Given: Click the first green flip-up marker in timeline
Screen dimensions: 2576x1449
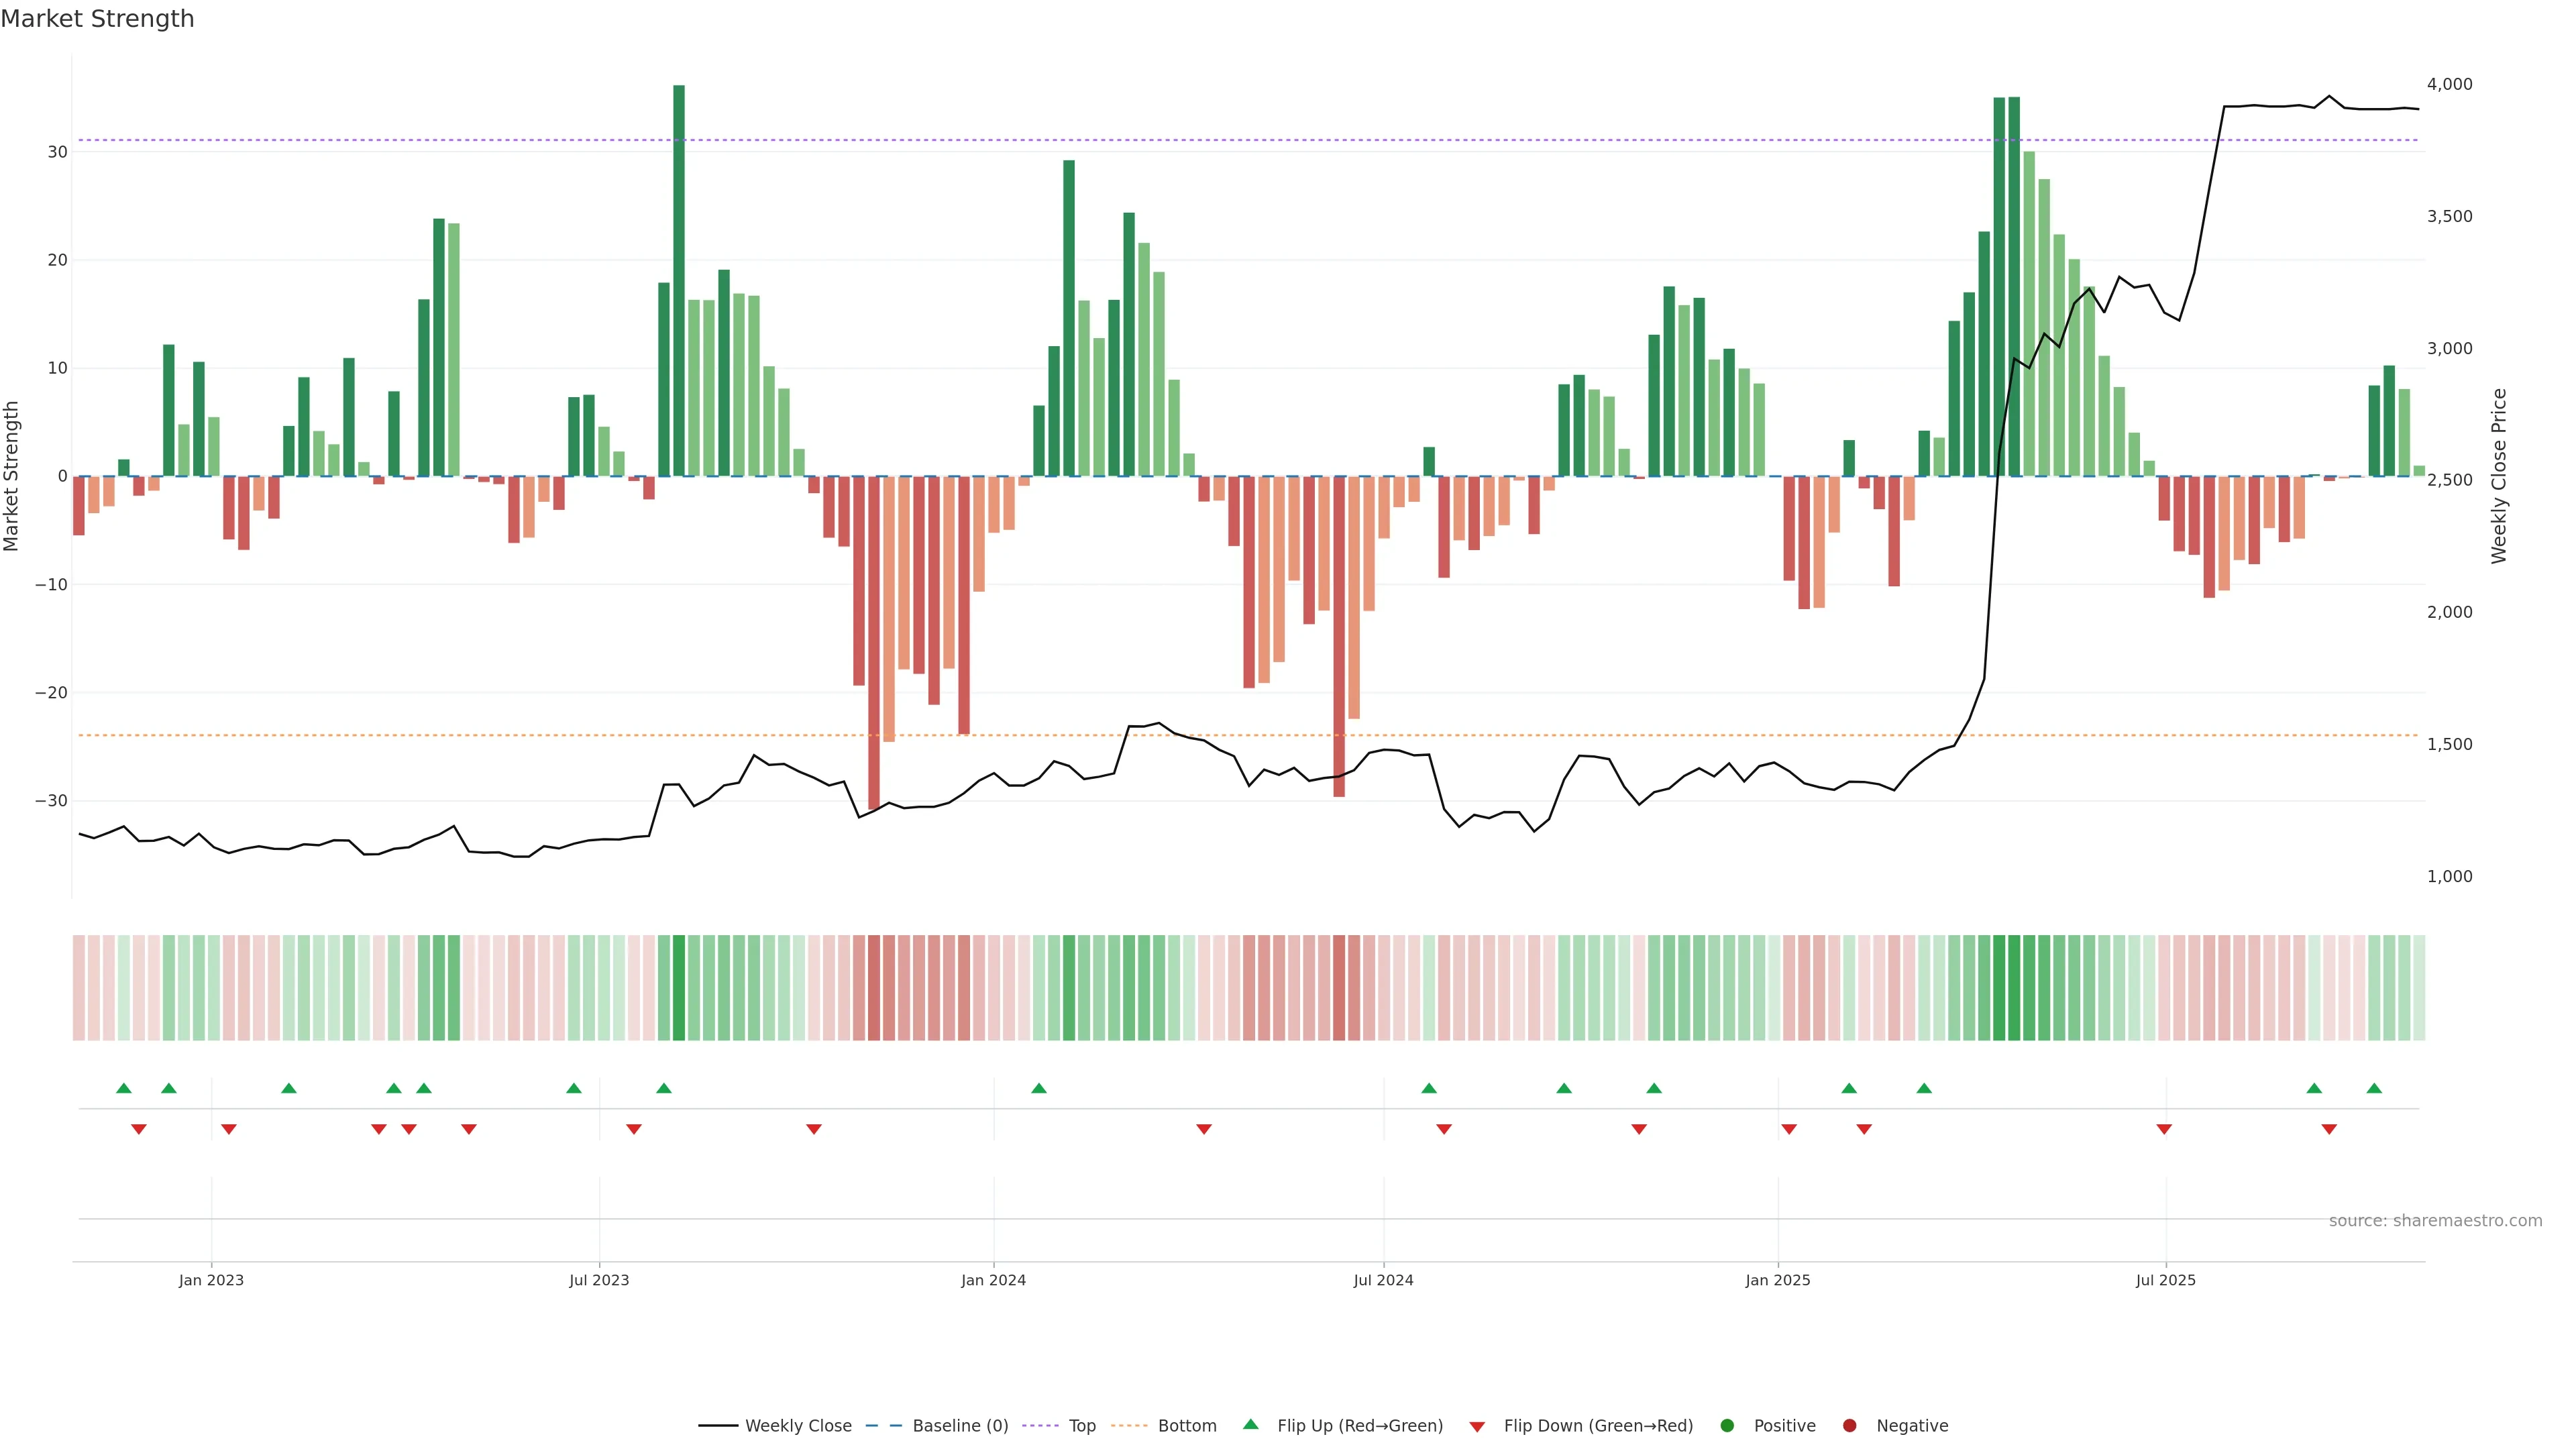Looking at the screenshot, I should pyautogui.click(x=124, y=1088).
